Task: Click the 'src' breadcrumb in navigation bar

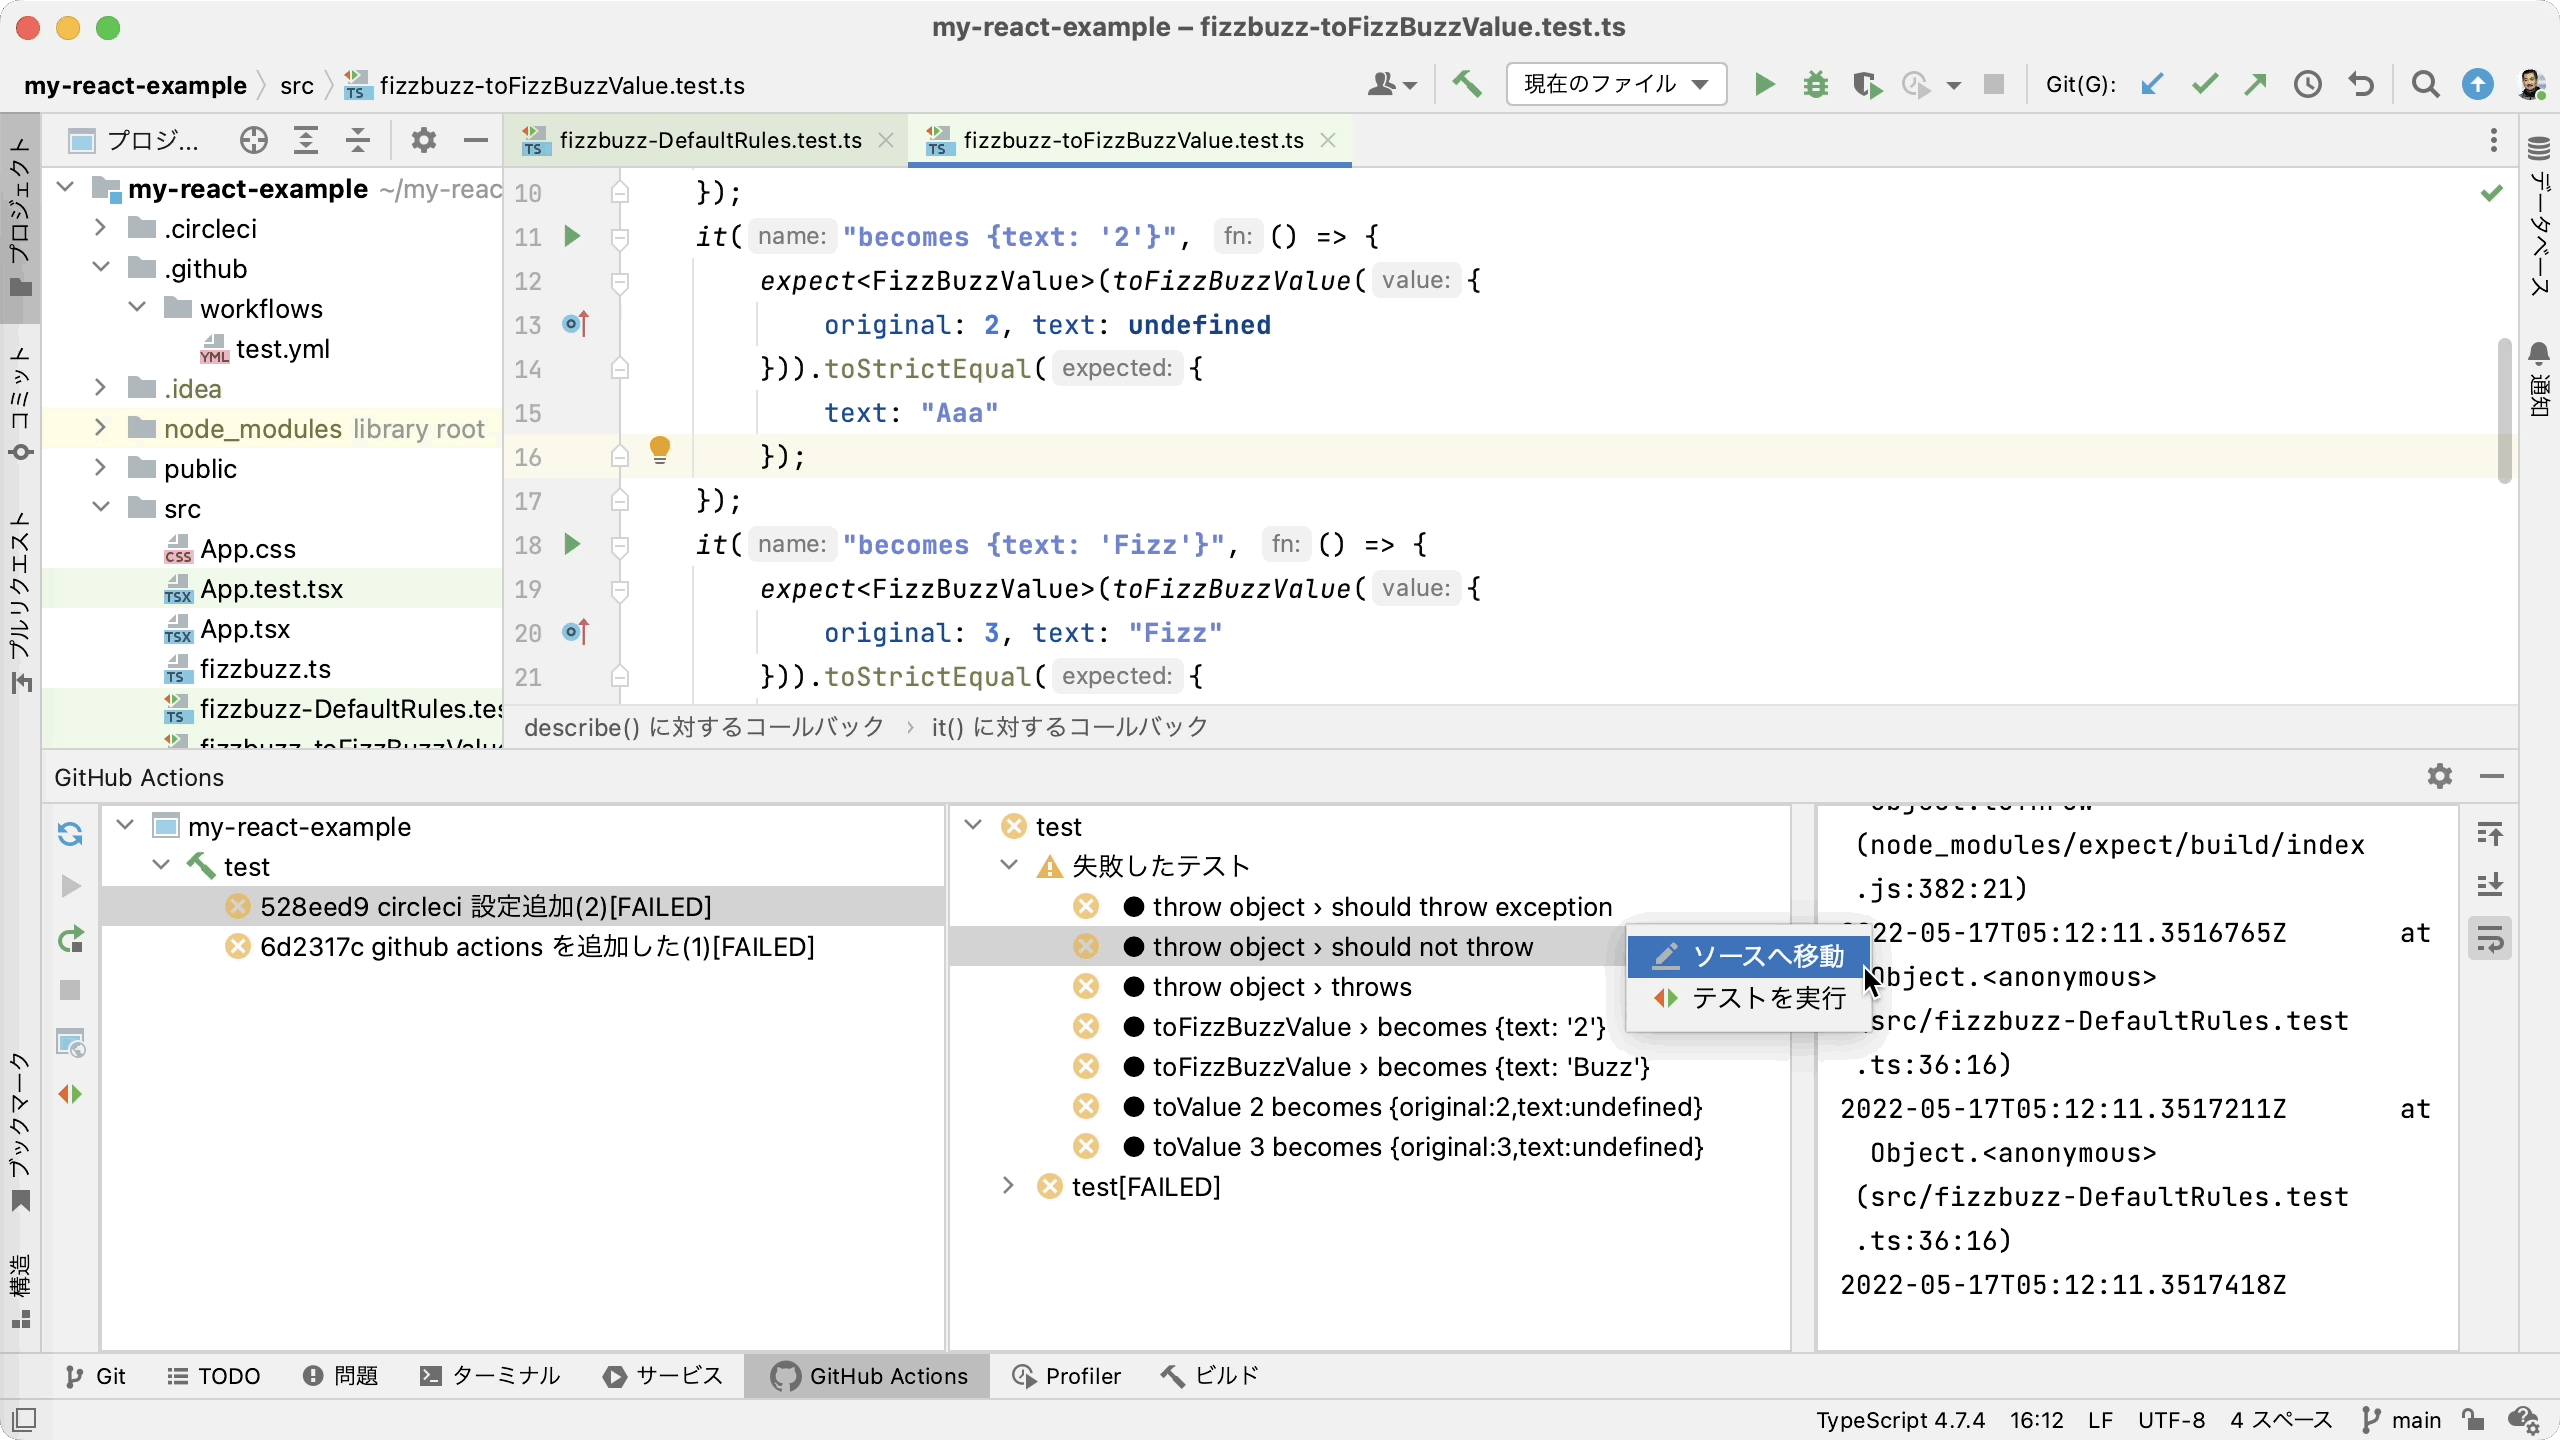Action: (297, 86)
